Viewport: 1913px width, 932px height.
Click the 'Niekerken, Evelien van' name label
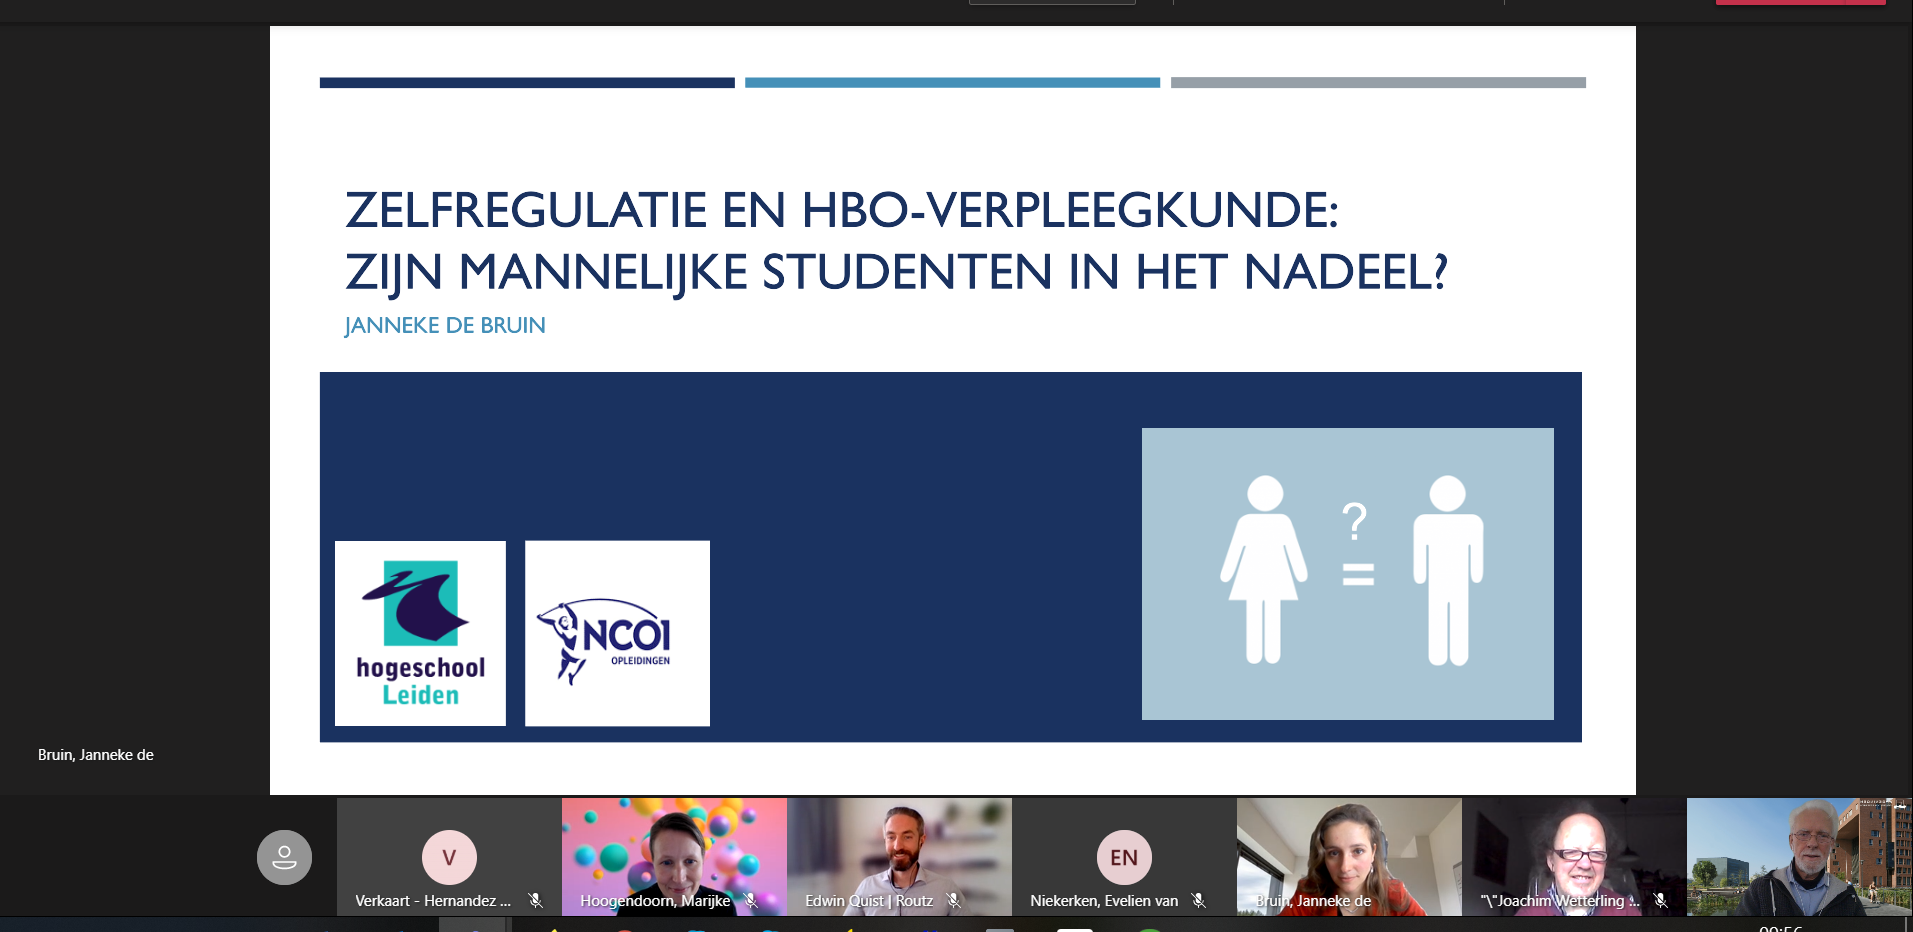point(1104,901)
